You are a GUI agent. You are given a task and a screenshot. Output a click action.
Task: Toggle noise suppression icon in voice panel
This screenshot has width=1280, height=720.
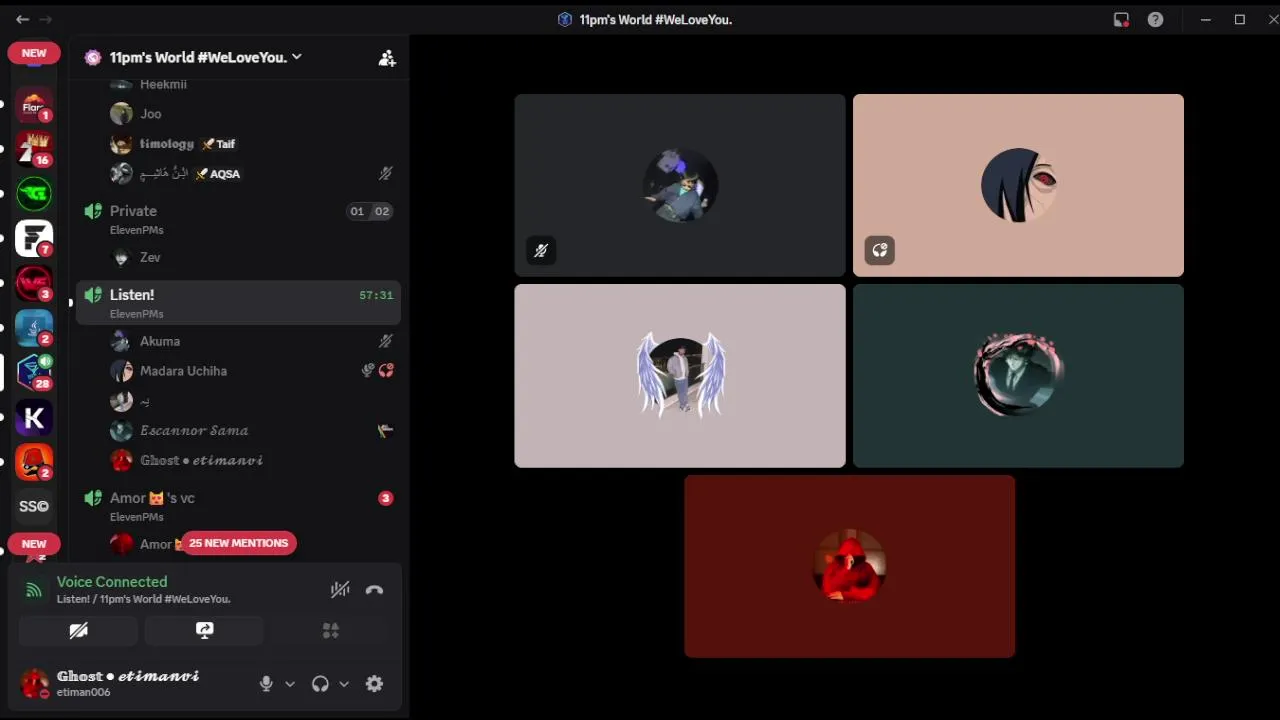click(340, 590)
